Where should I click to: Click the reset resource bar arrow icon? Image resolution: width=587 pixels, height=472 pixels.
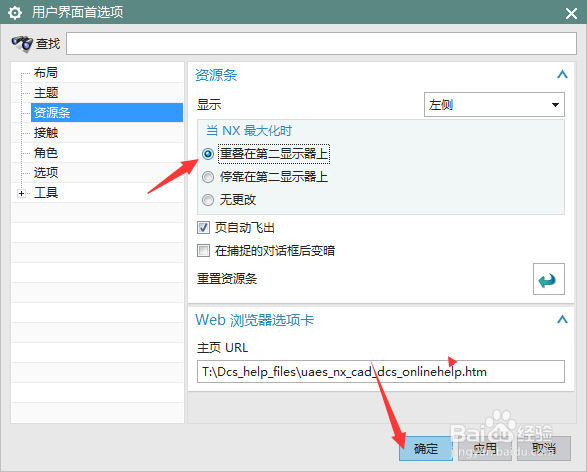pyautogui.click(x=548, y=279)
